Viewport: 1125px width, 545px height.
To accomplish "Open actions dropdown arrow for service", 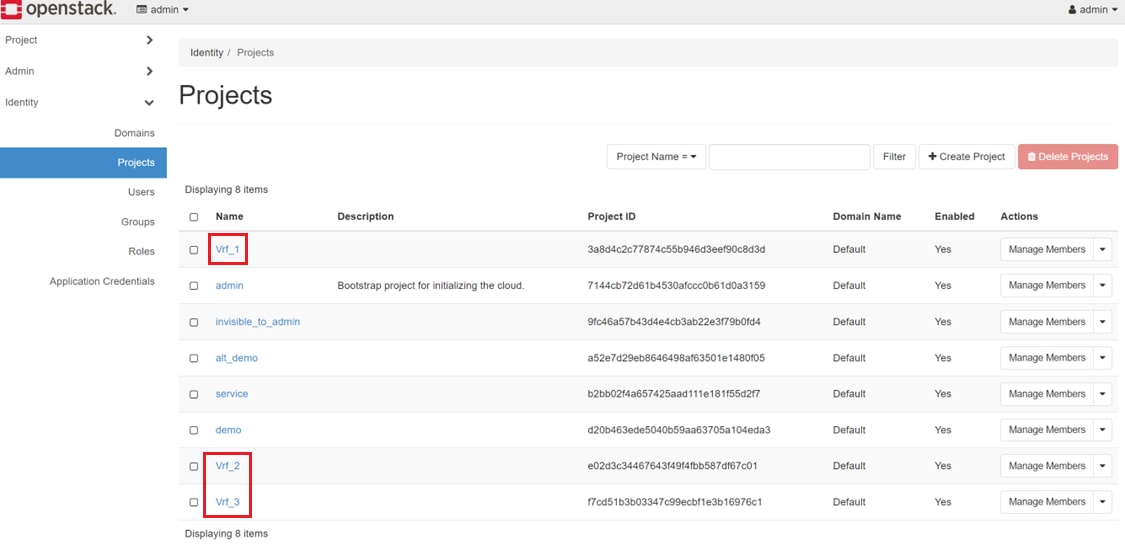I will [1103, 394].
